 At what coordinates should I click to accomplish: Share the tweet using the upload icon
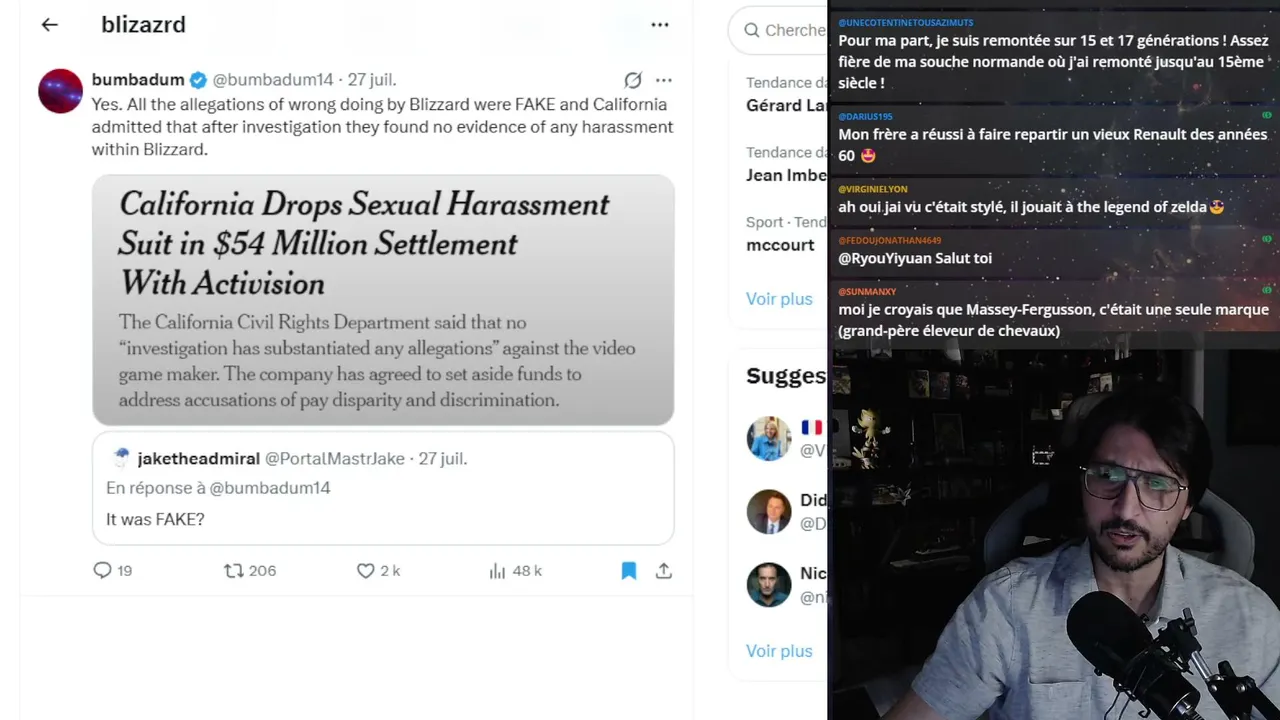[664, 570]
